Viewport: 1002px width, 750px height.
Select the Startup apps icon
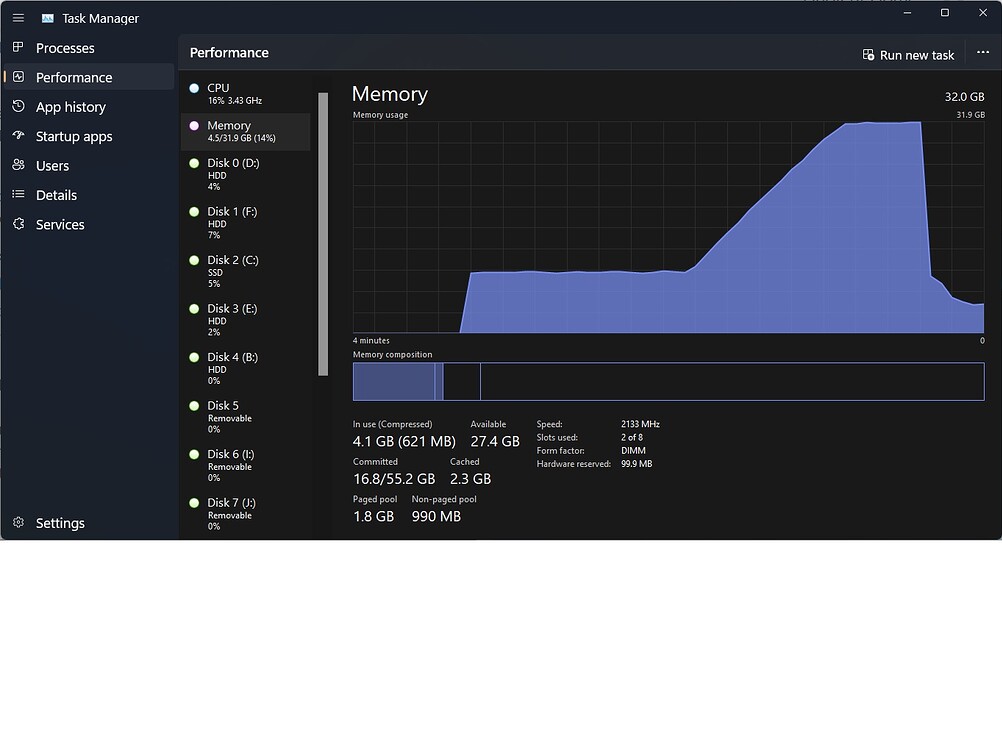point(17,136)
